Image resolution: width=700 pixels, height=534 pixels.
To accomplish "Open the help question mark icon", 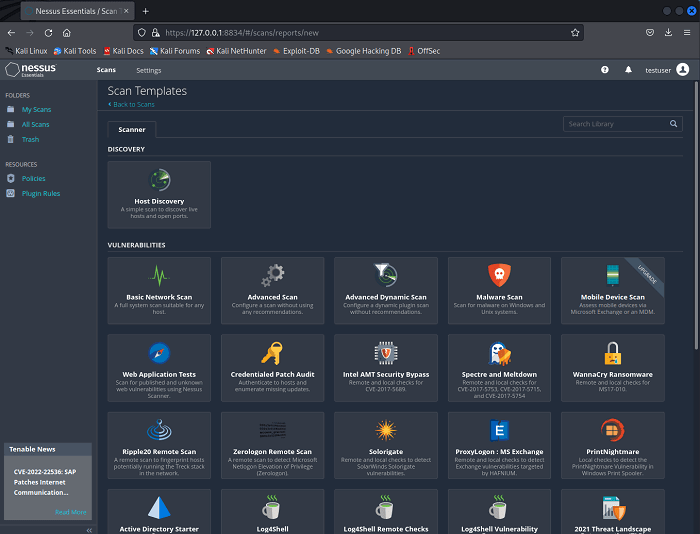I will click(x=604, y=70).
